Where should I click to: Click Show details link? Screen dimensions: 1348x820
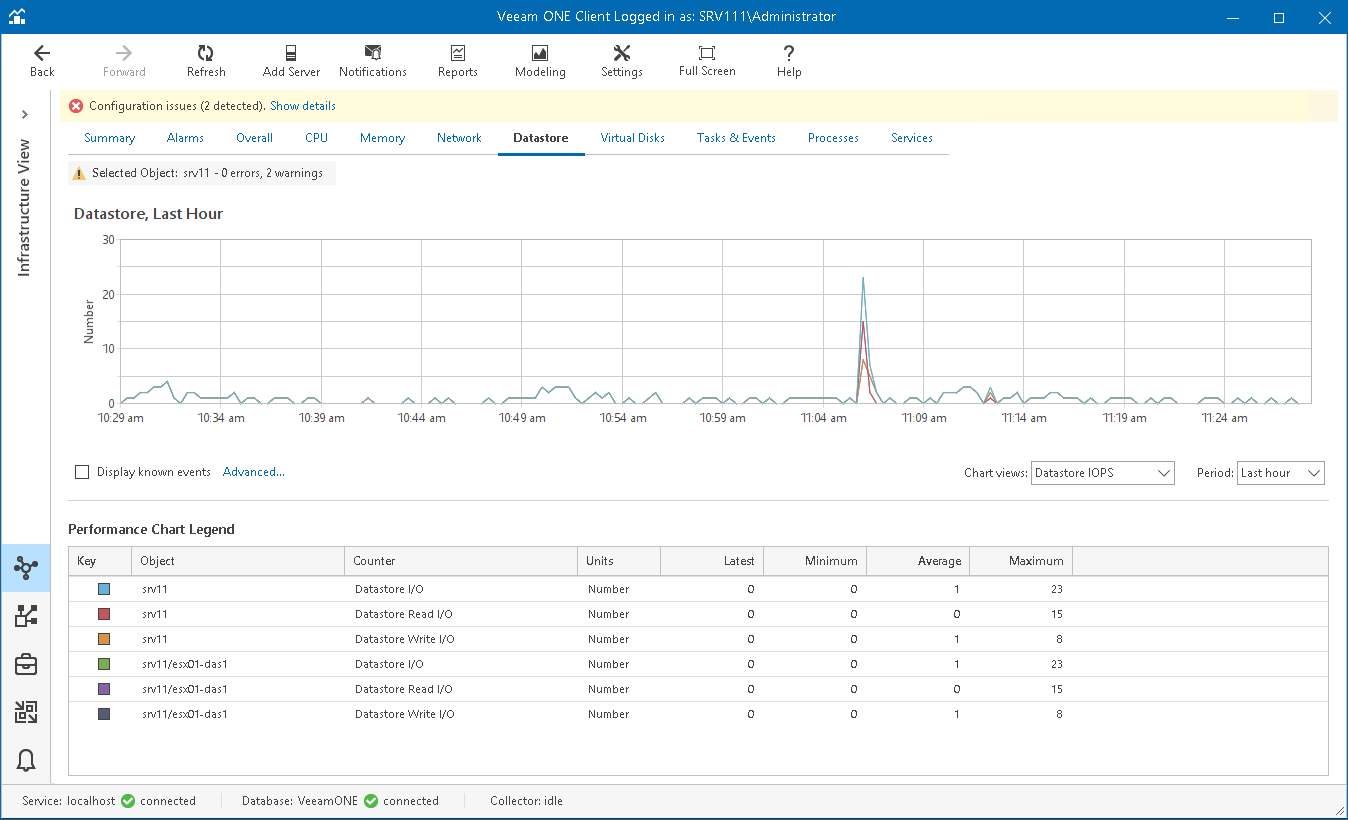pos(303,106)
